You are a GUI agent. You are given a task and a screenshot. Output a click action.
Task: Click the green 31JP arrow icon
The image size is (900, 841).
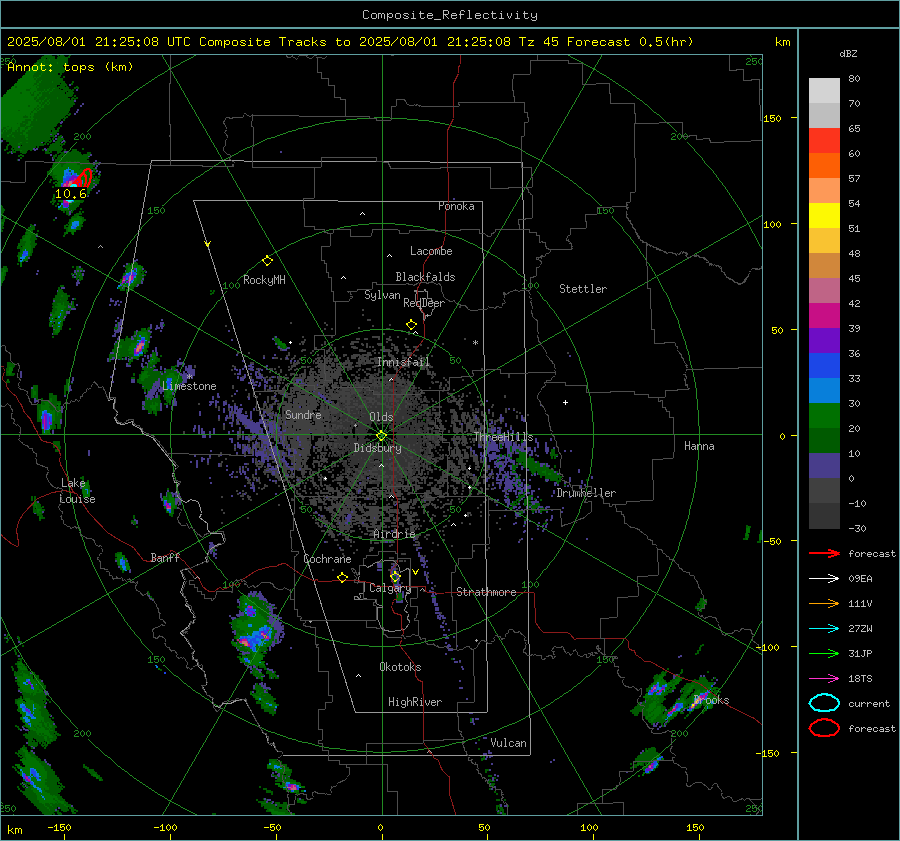824,653
